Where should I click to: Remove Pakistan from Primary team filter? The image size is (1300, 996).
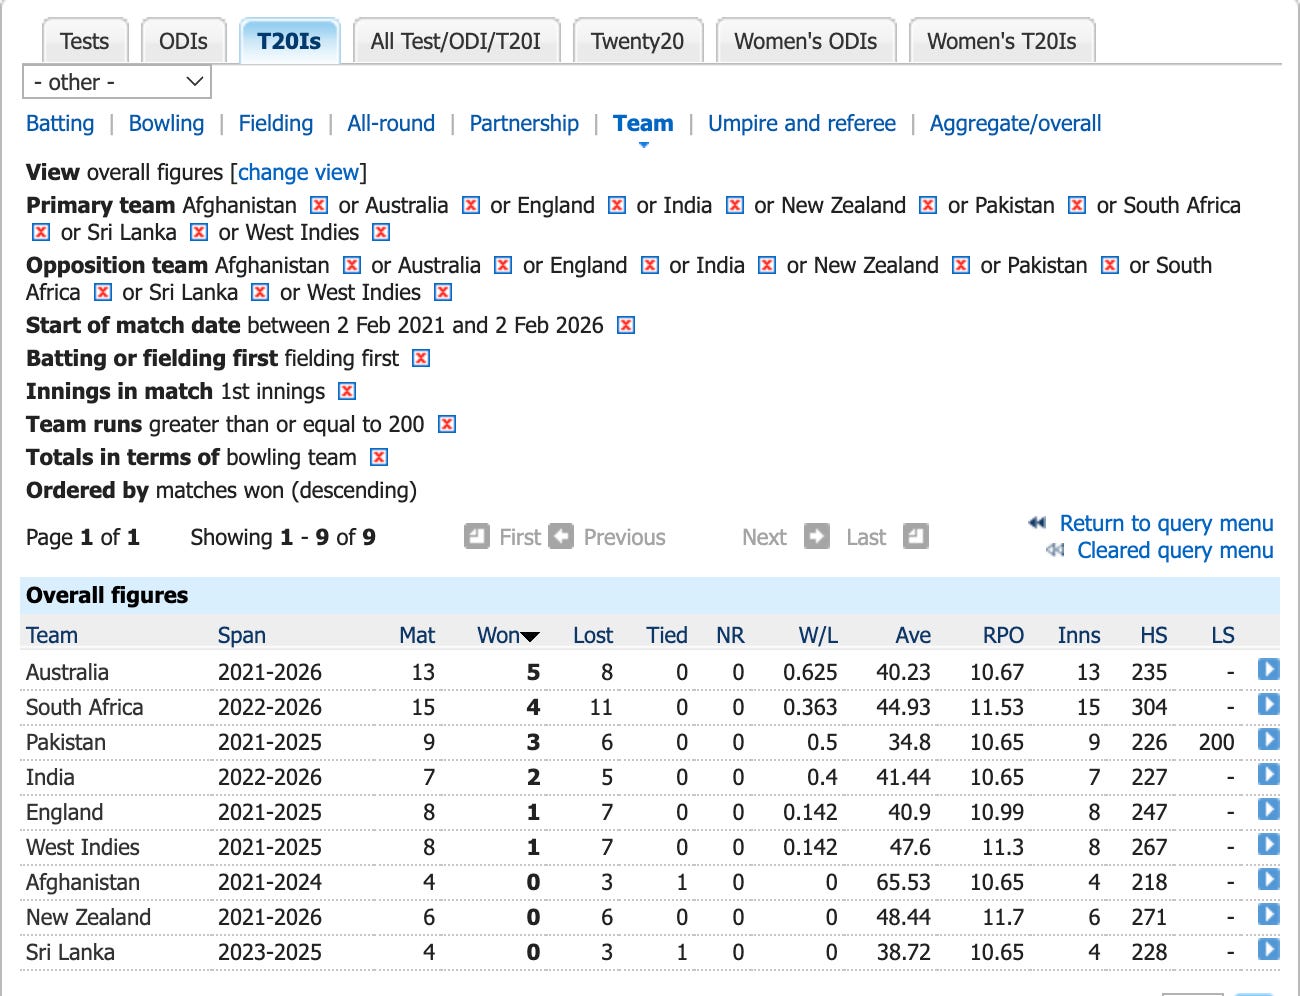(x=1077, y=205)
